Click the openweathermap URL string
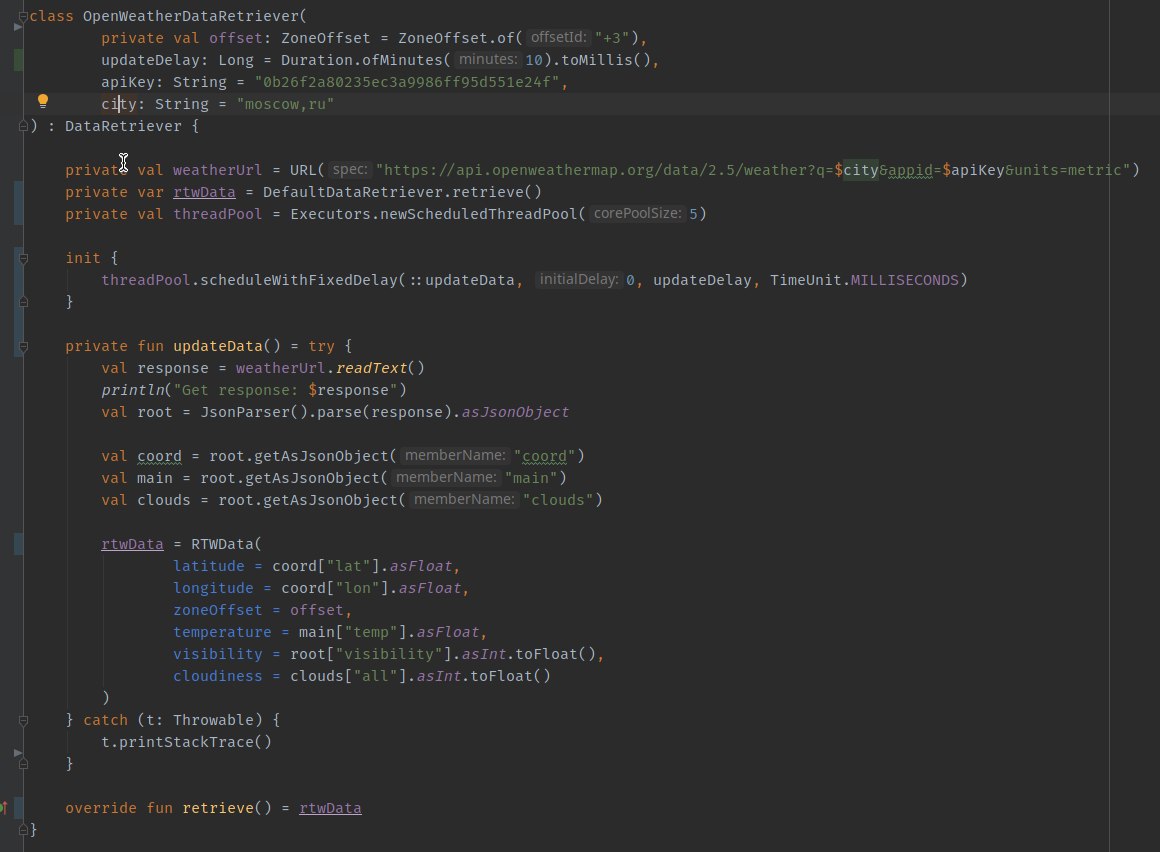 (x=753, y=170)
